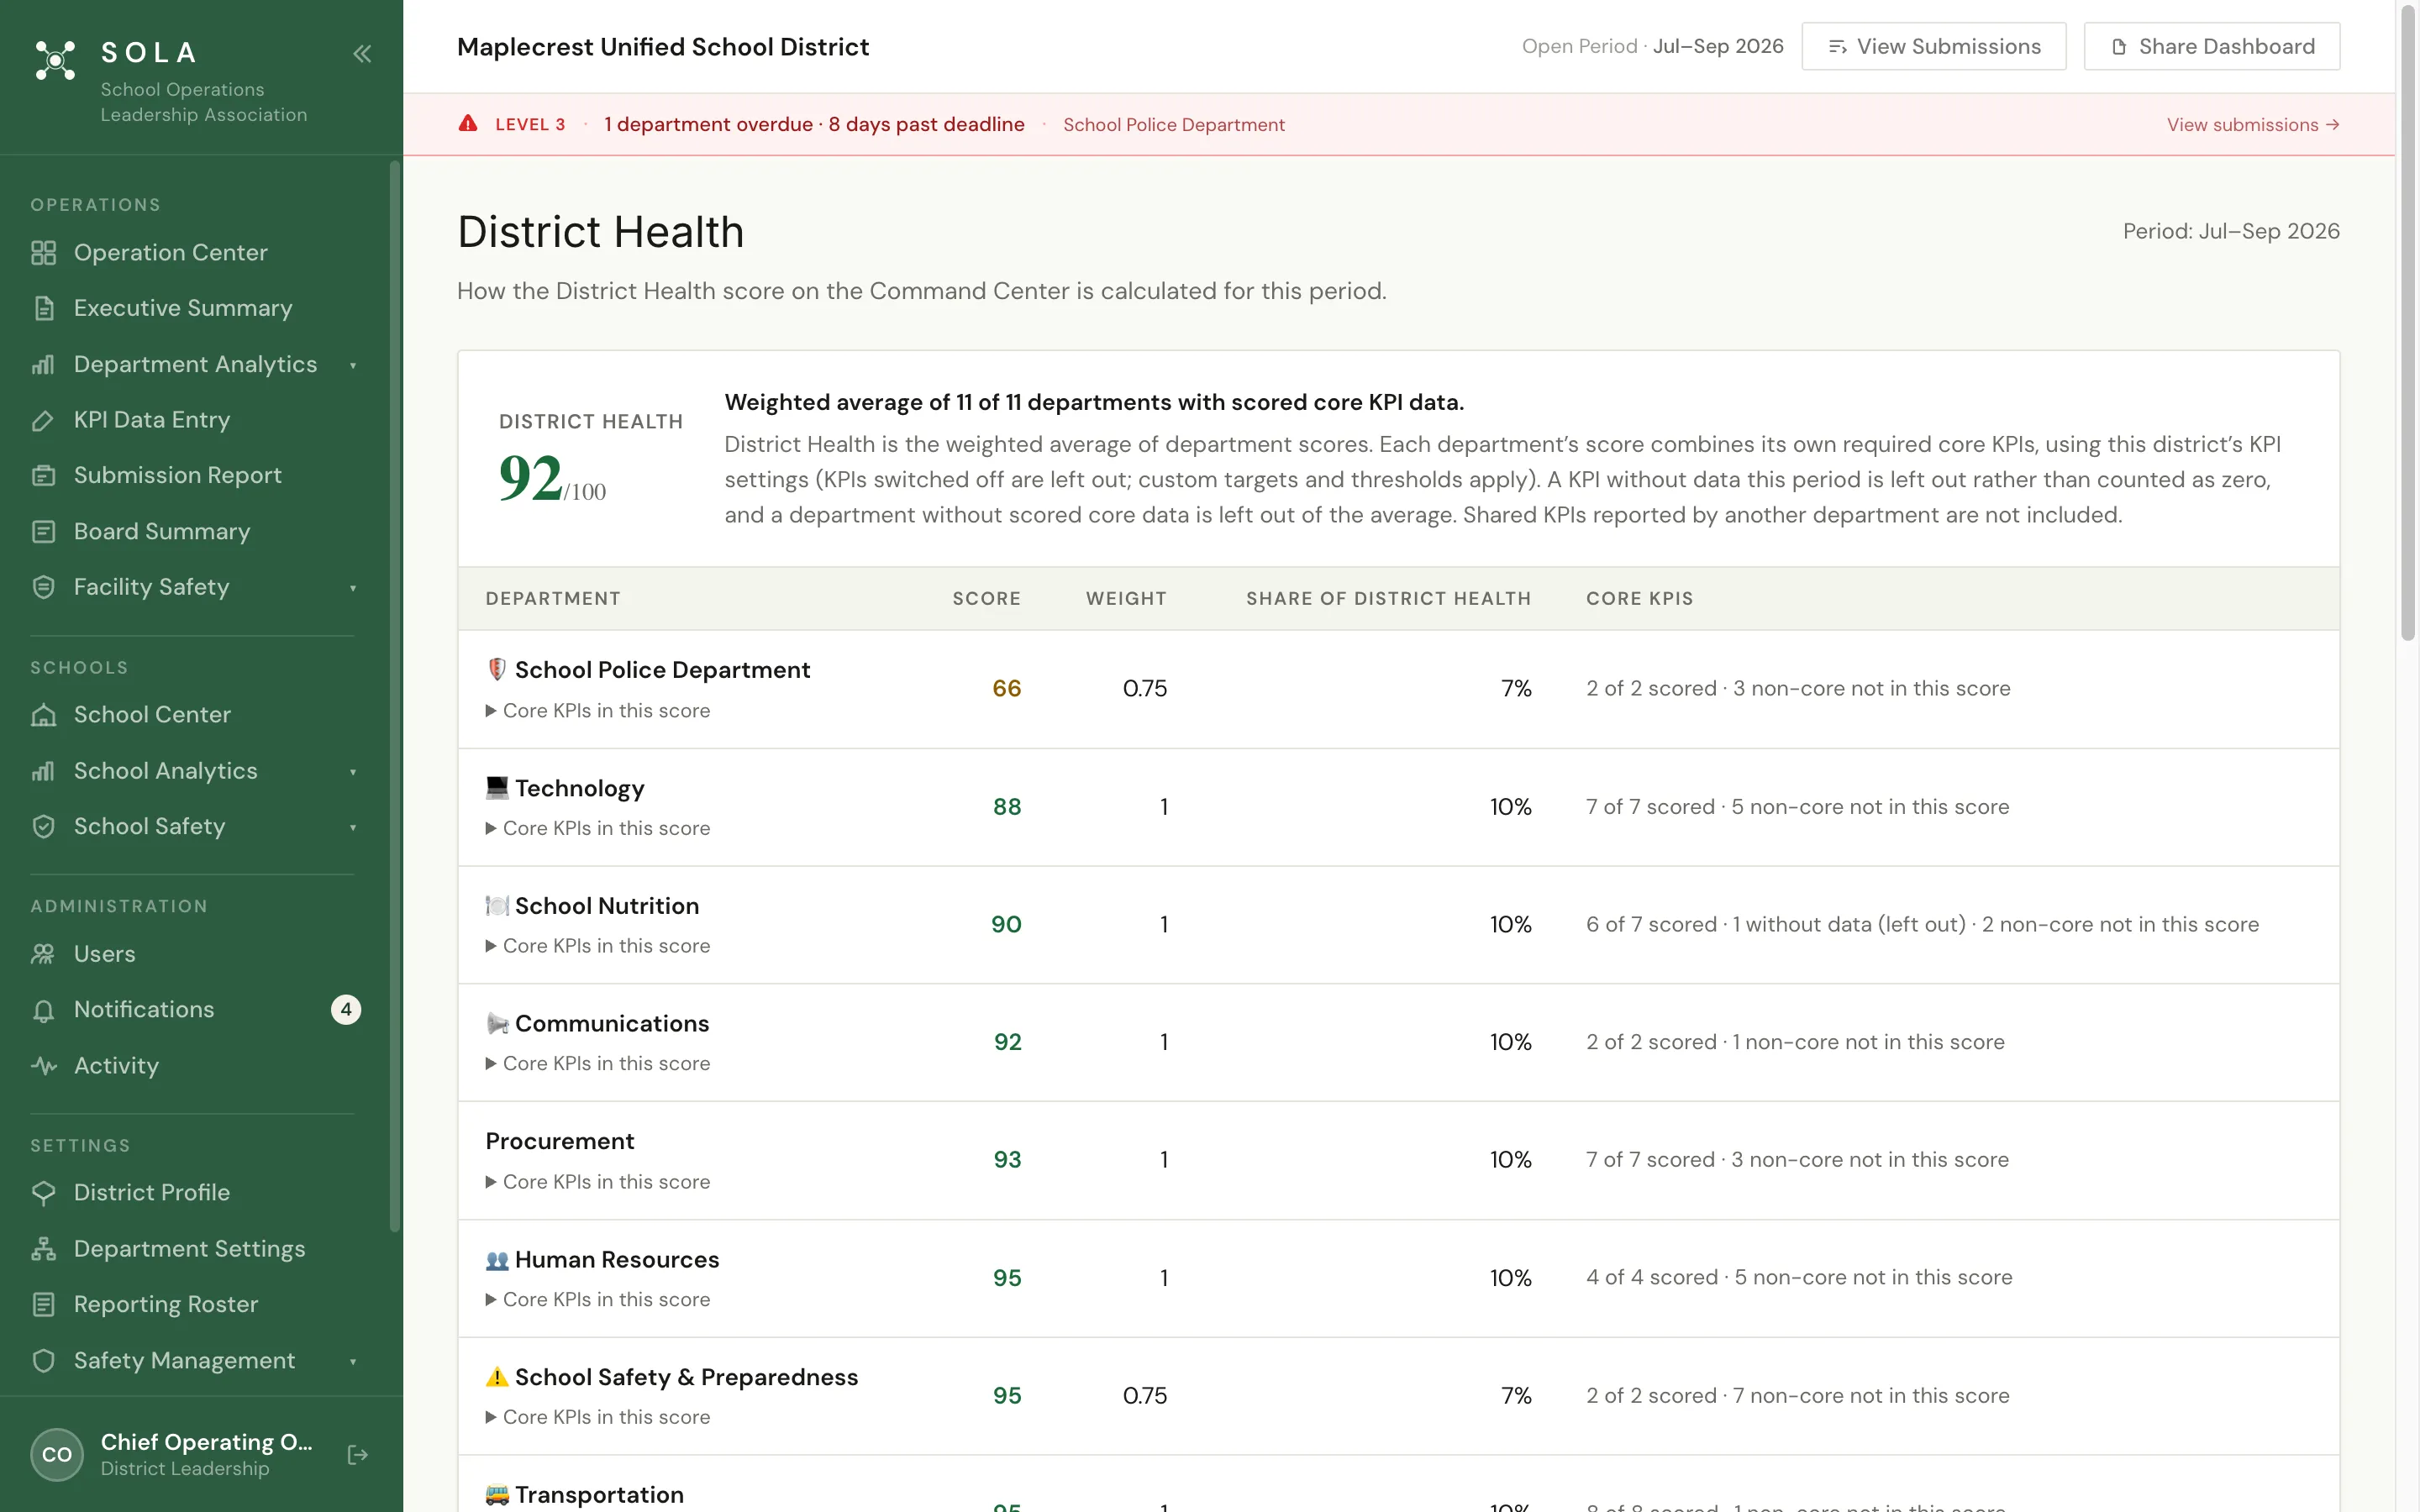Click School Police Department score 66
This screenshot has height=1512, width=2420.
click(x=1006, y=689)
